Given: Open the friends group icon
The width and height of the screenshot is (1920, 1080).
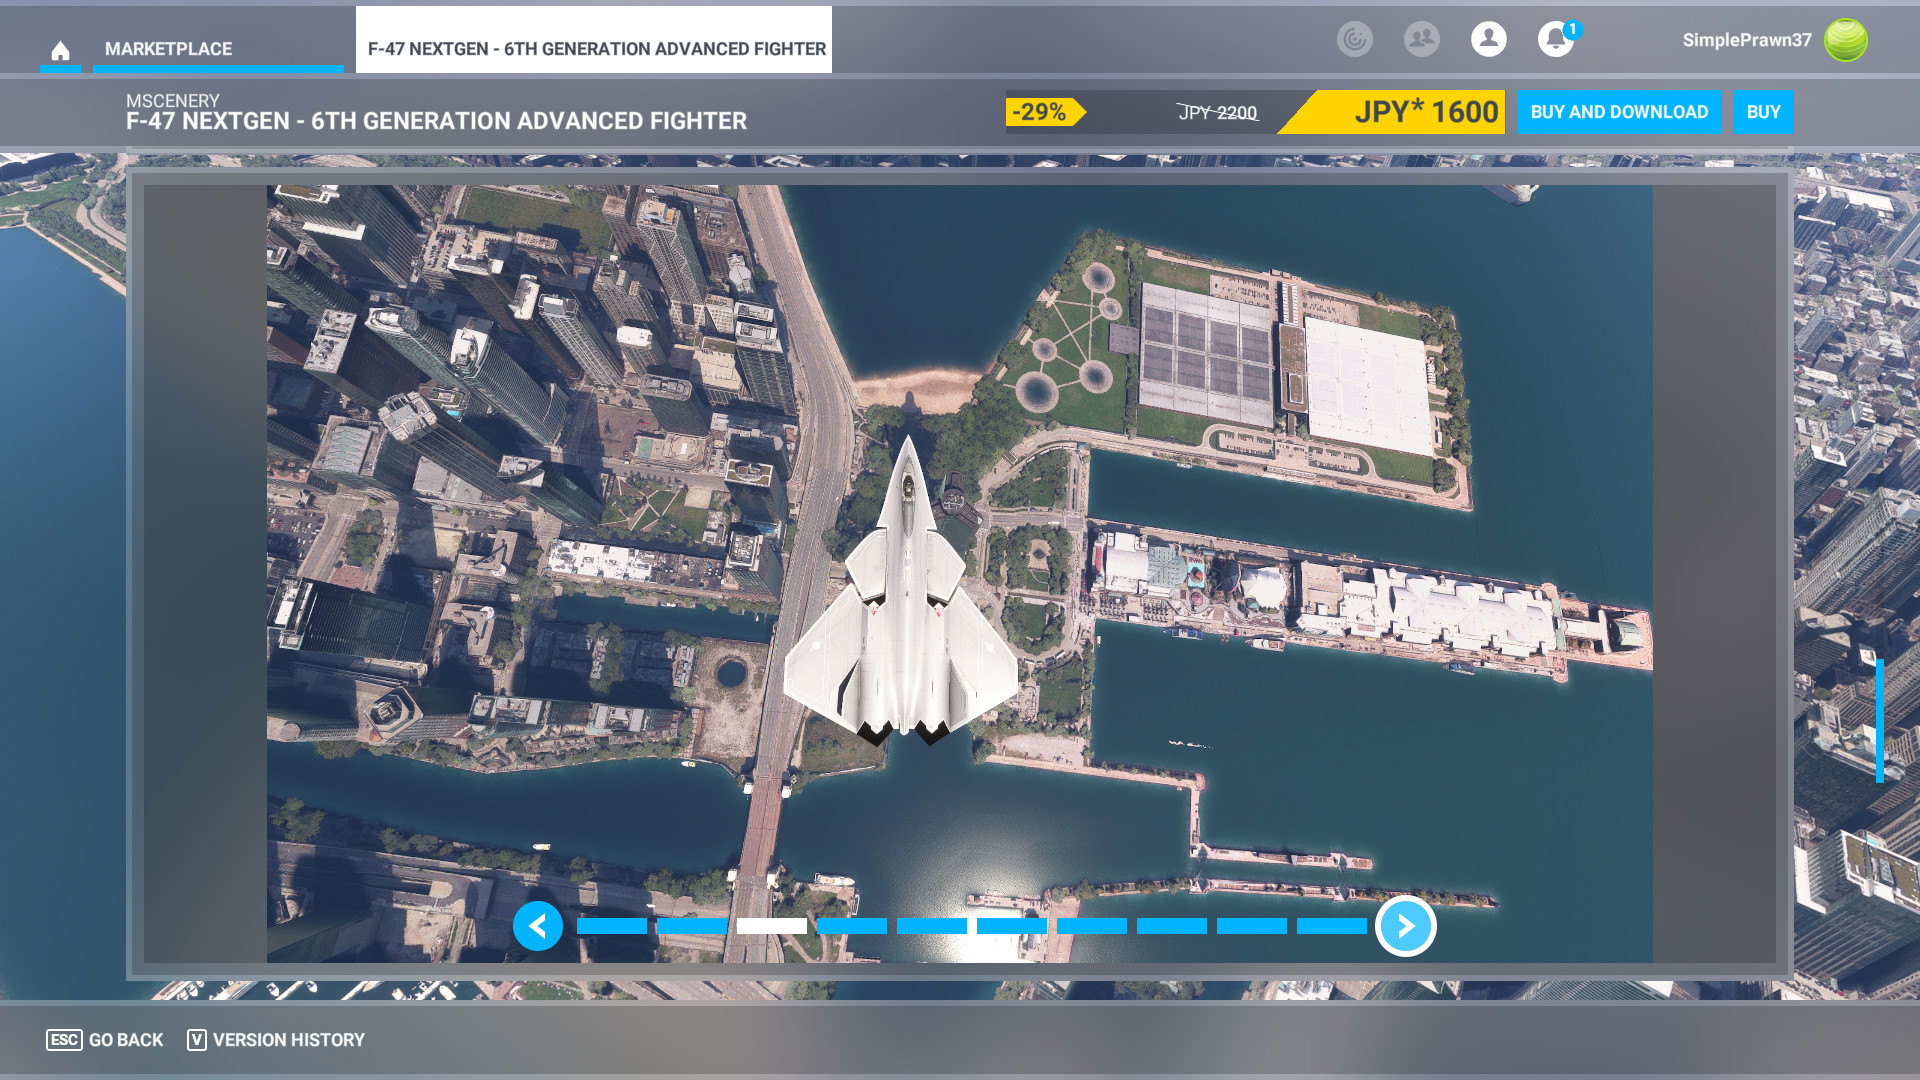Looking at the screenshot, I should coord(1421,39).
